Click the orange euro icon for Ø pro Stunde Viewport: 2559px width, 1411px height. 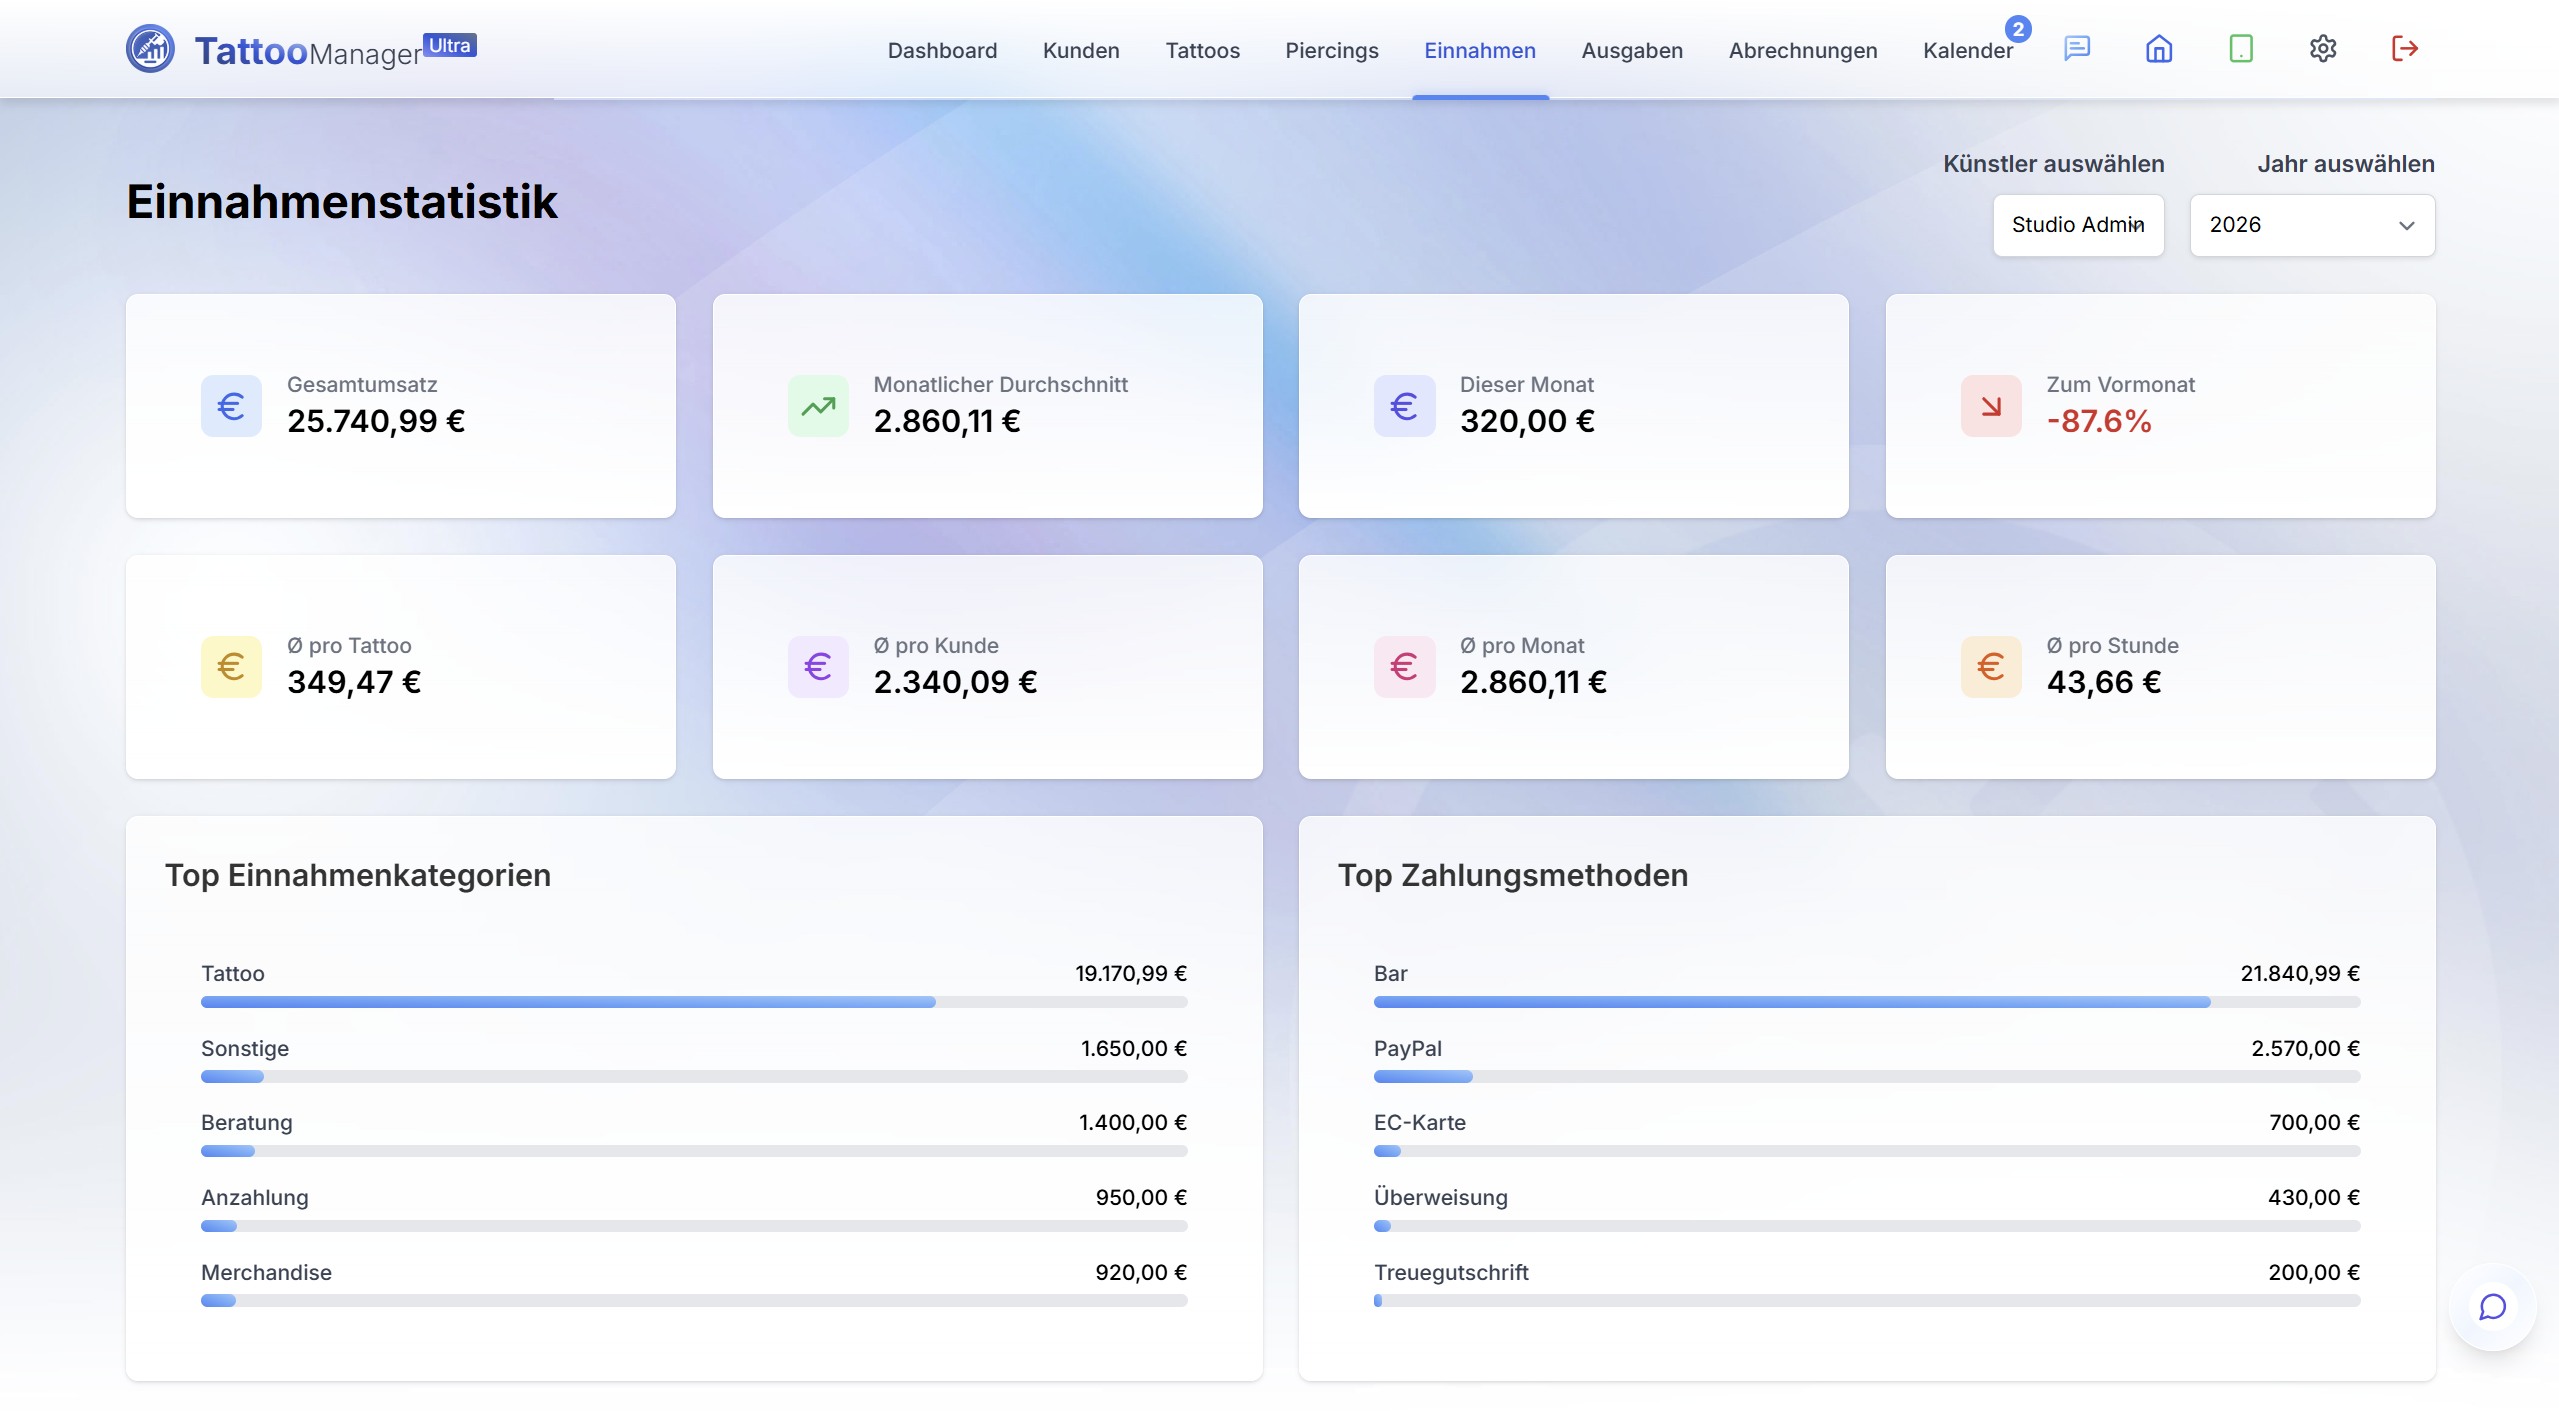click(x=1991, y=666)
